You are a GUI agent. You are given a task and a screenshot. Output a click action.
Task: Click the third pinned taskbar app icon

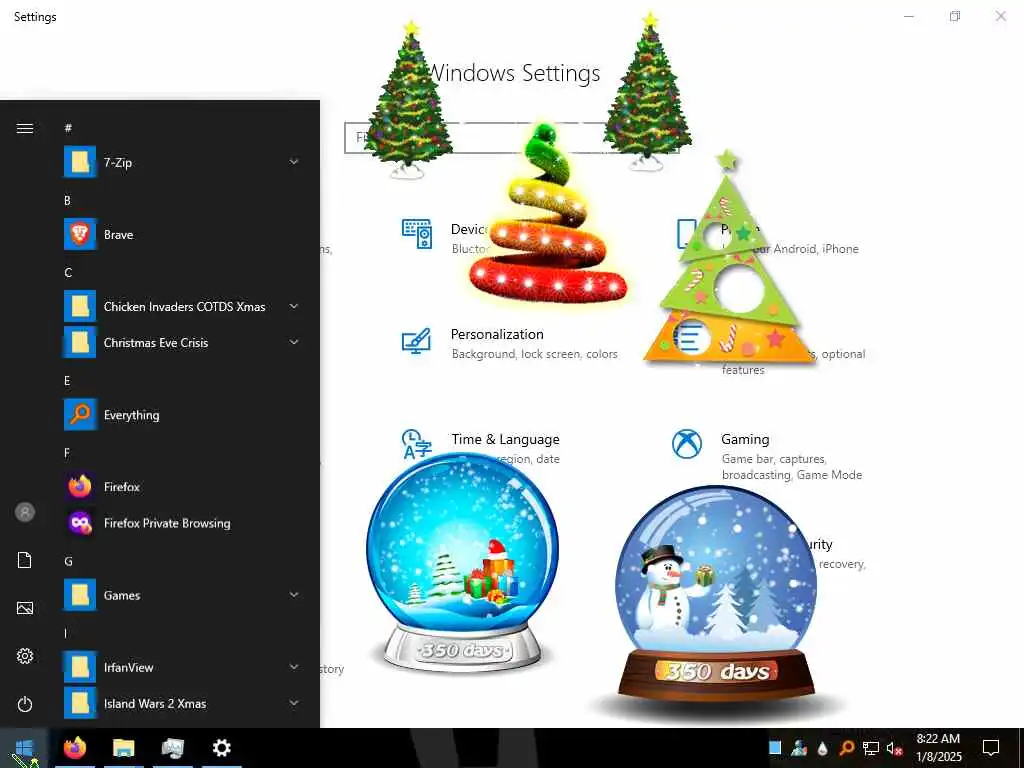click(x=172, y=748)
